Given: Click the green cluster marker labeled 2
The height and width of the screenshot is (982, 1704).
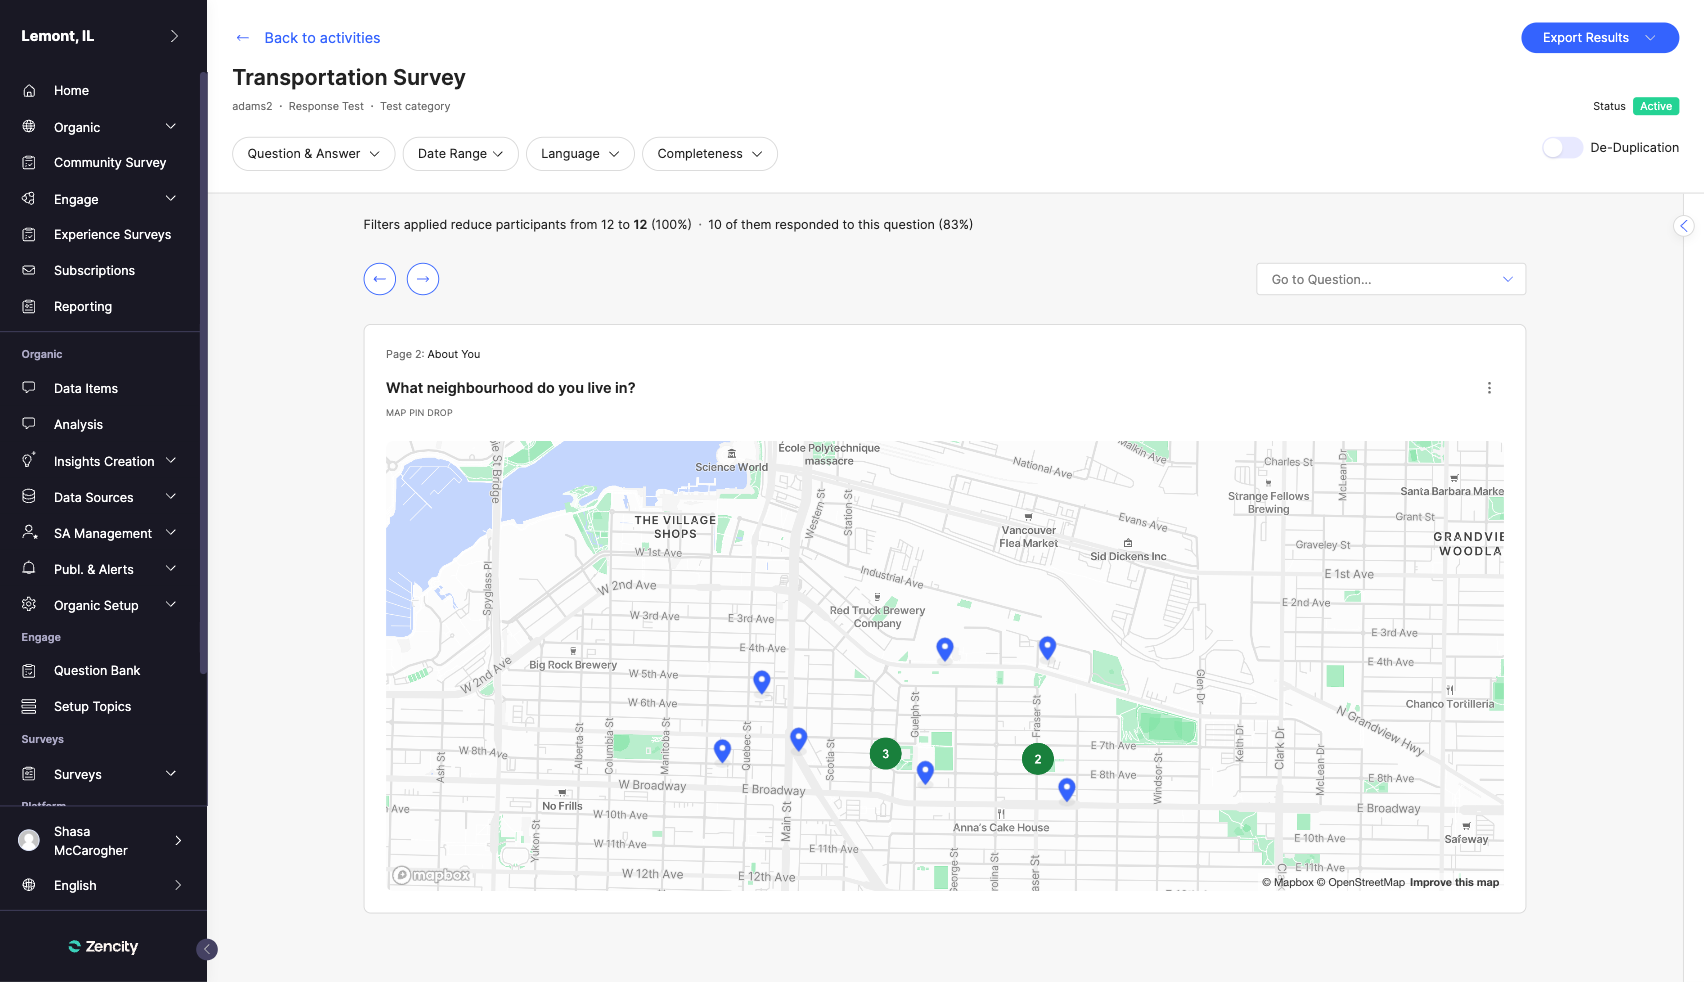Looking at the screenshot, I should point(1037,759).
